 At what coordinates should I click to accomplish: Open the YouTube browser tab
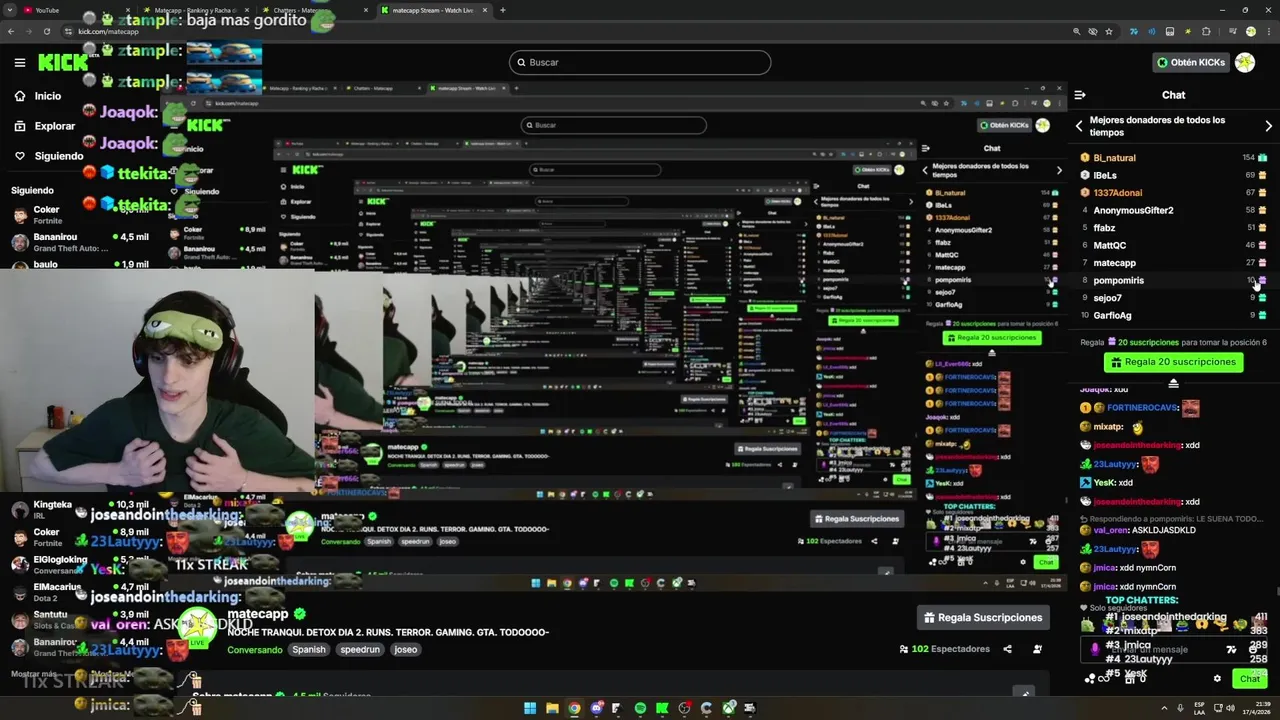75,10
